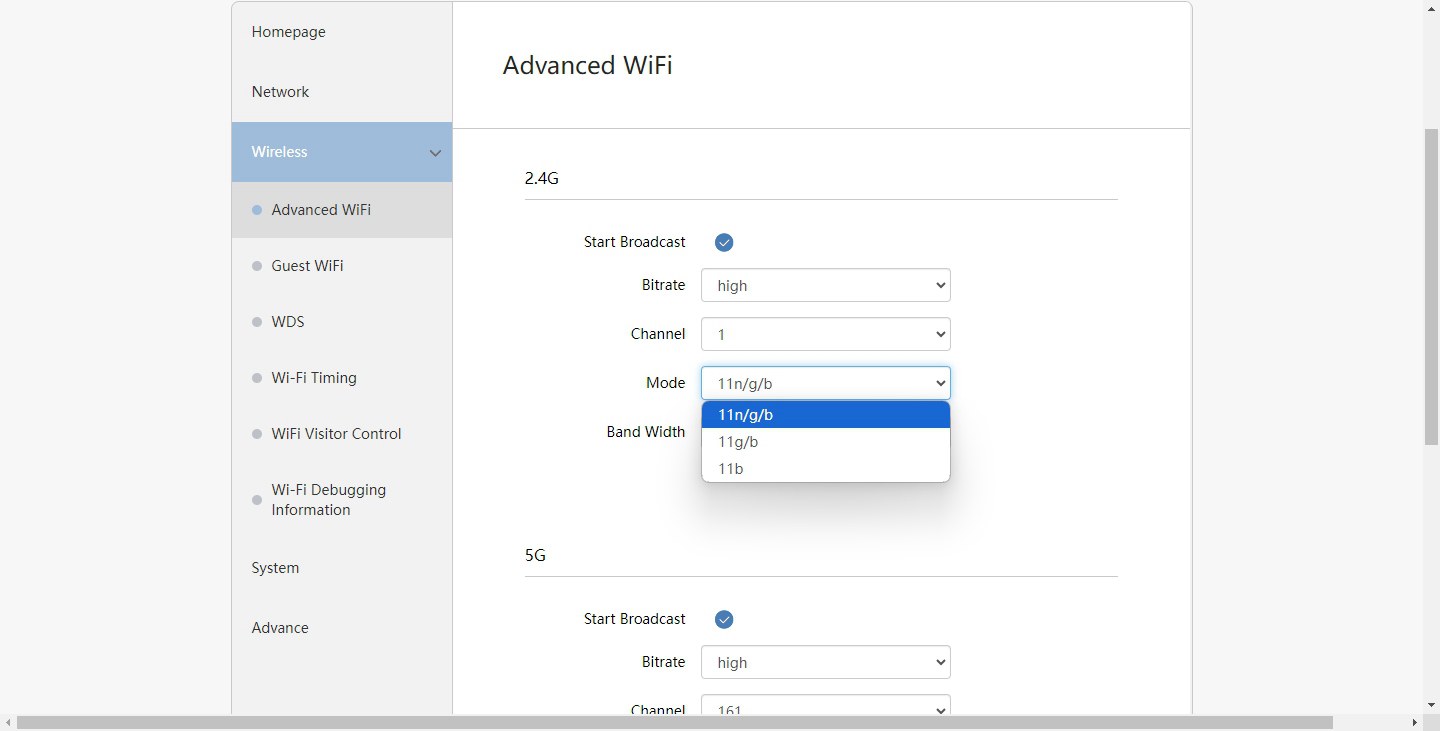Viewport: 1440px width, 731px height.
Task: Open the System menu item
Action: coord(341,568)
